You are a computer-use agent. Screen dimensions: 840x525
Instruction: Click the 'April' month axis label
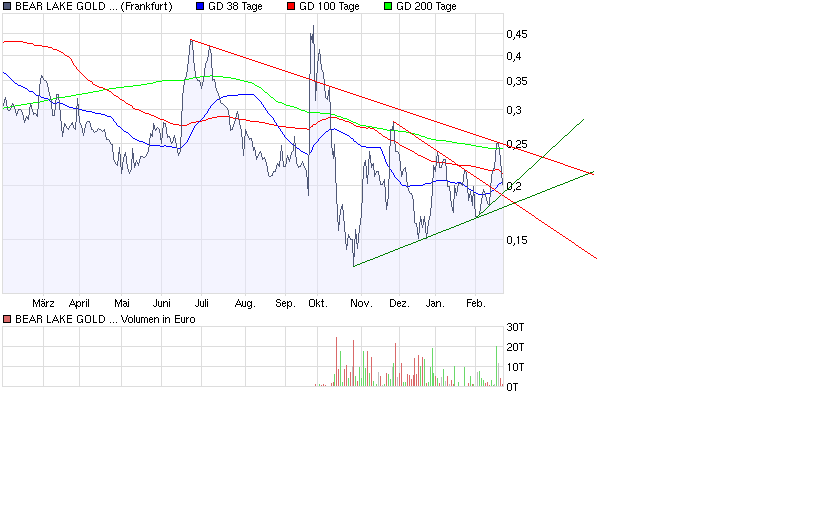(x=79, y=303)
